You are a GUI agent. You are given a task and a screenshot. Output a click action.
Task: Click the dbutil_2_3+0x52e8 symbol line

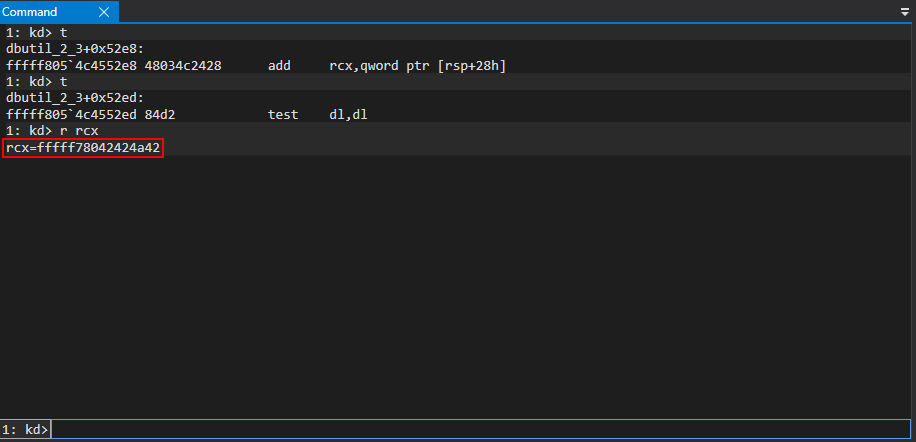pos(75,49)
